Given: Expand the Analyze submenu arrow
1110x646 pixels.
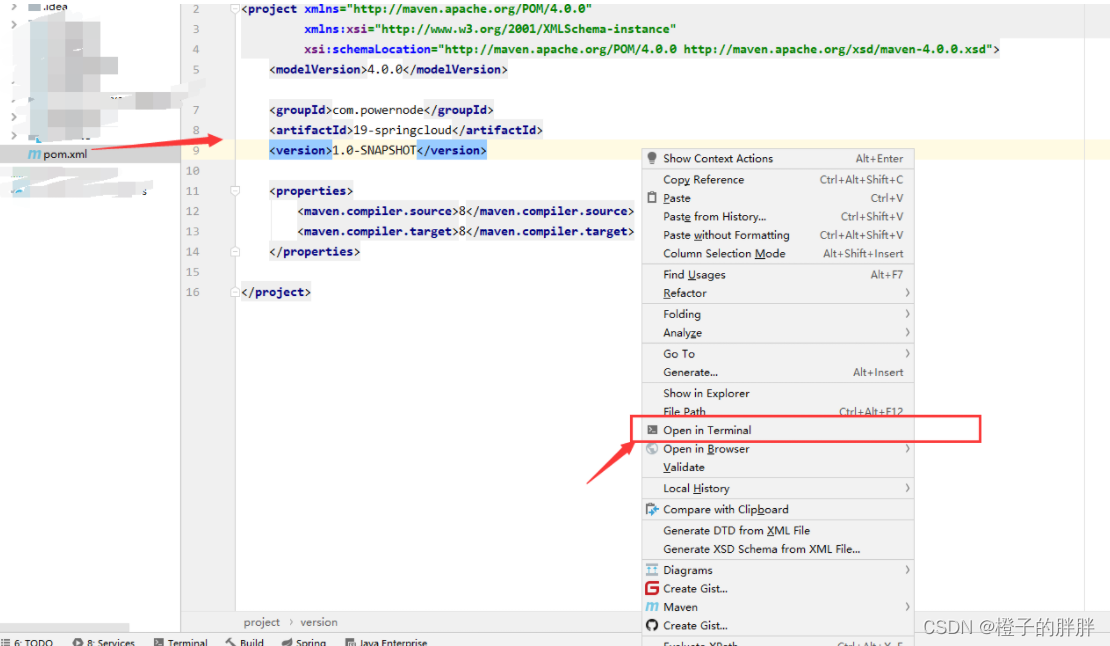Looking at the screenshot, I should (907, 332).
